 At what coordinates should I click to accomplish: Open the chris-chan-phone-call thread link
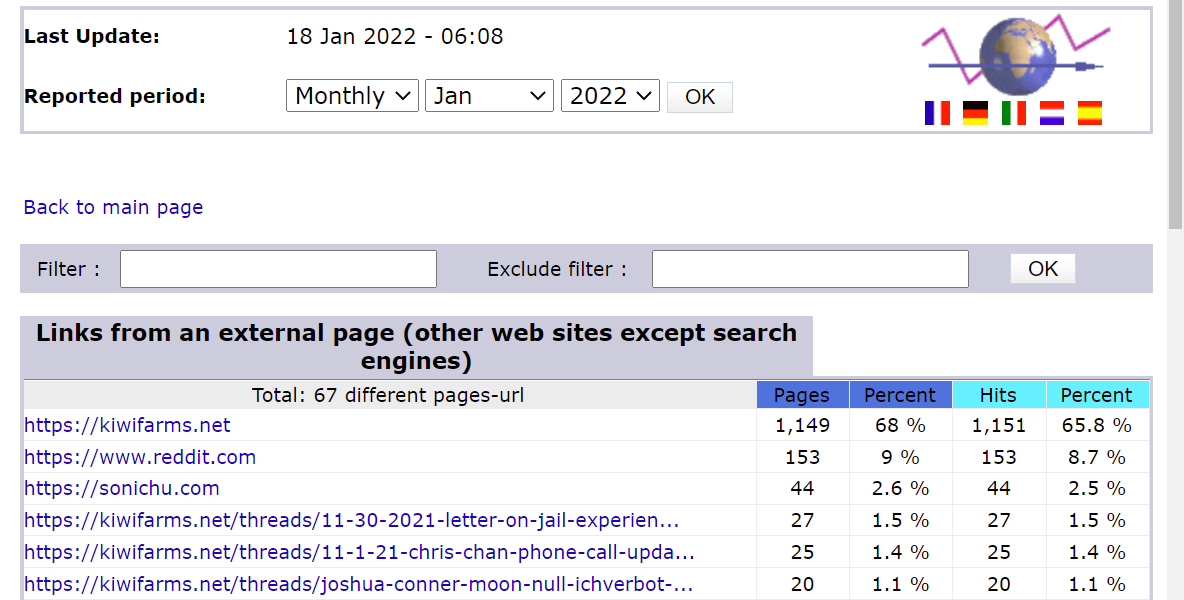pos(359,552)
